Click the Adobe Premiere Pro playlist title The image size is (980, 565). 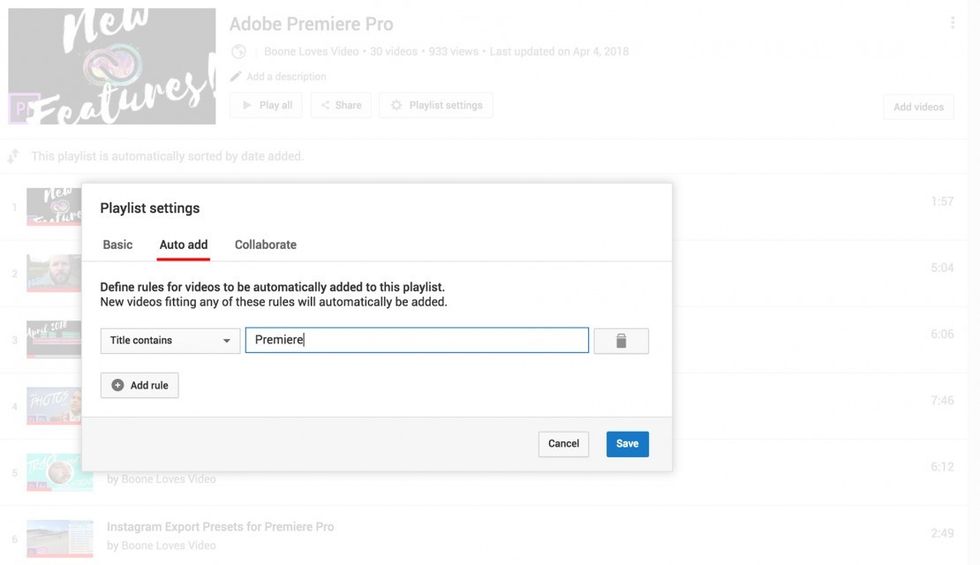311,24
